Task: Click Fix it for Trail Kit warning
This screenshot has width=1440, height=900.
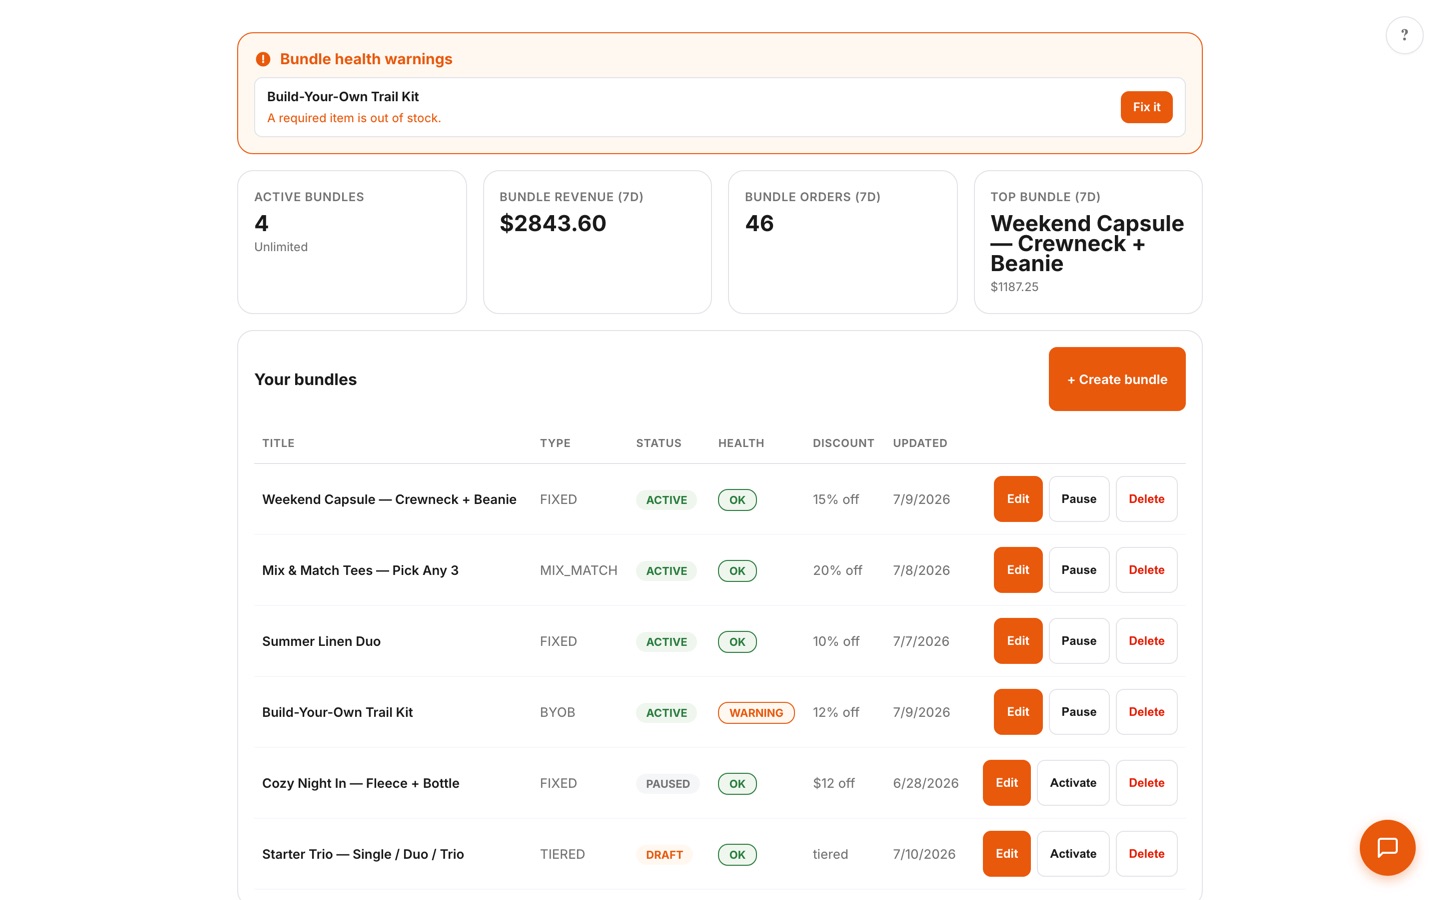Action: click(1146, 107)
